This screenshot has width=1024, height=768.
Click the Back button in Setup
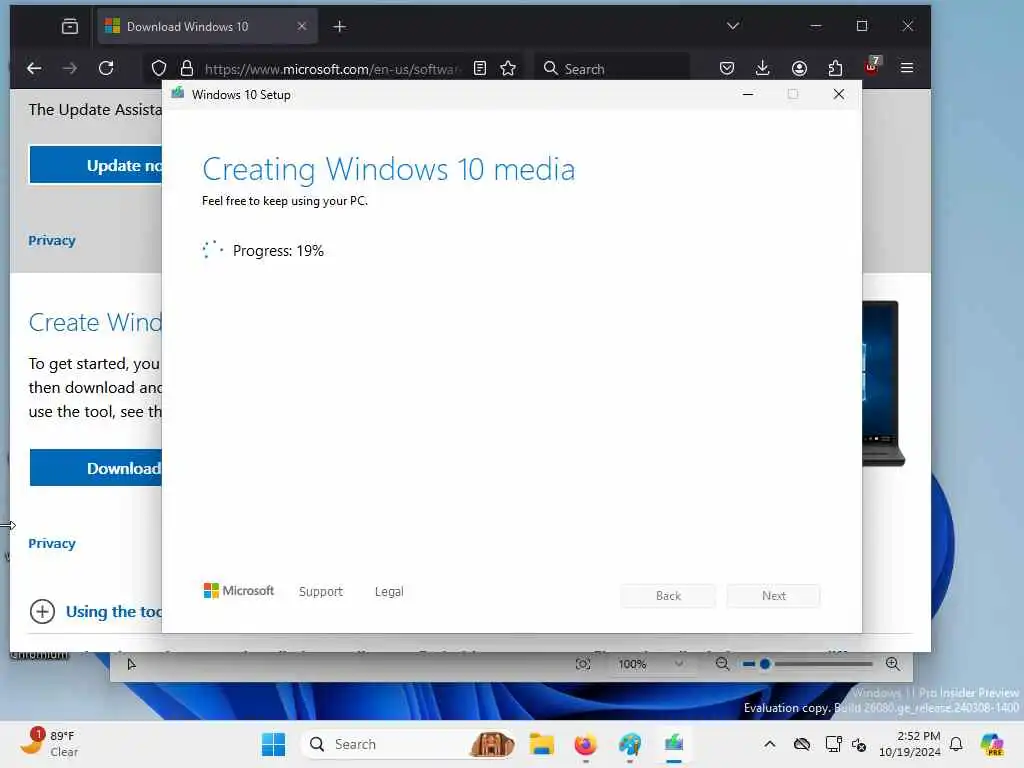coord(668,596)
